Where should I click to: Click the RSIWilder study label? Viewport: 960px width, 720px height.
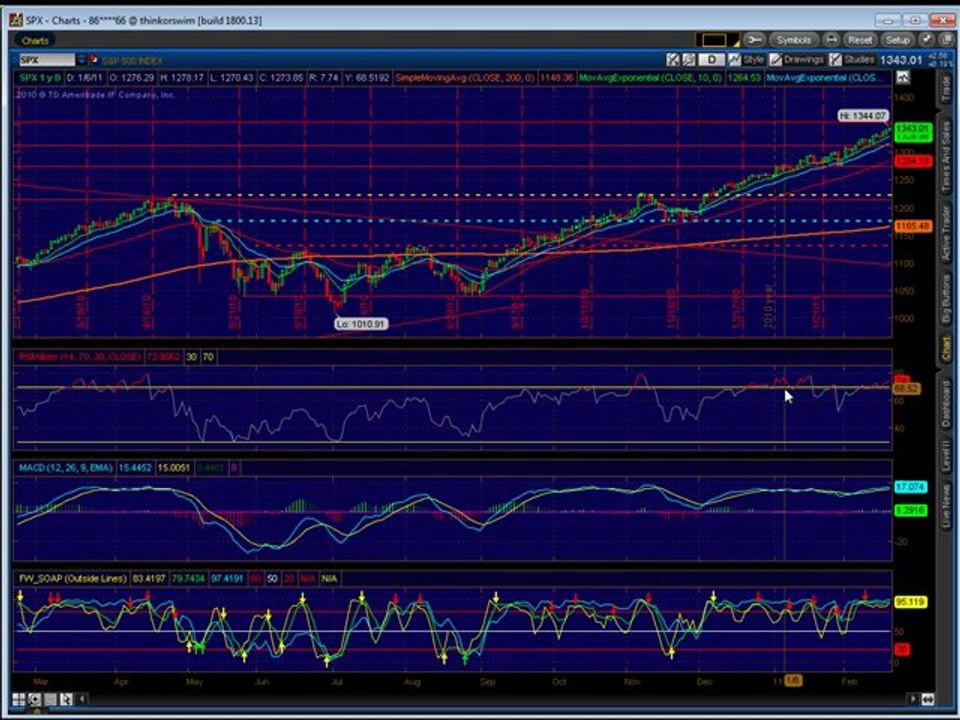[x=80, y=356]
